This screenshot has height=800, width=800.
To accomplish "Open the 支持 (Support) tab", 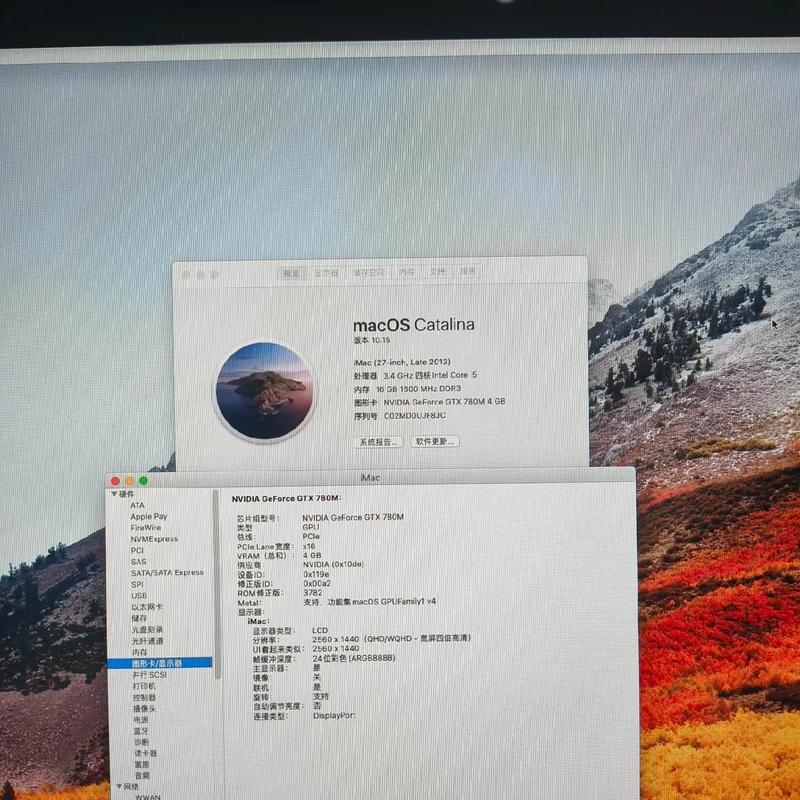I will click(x=438, y=272).
